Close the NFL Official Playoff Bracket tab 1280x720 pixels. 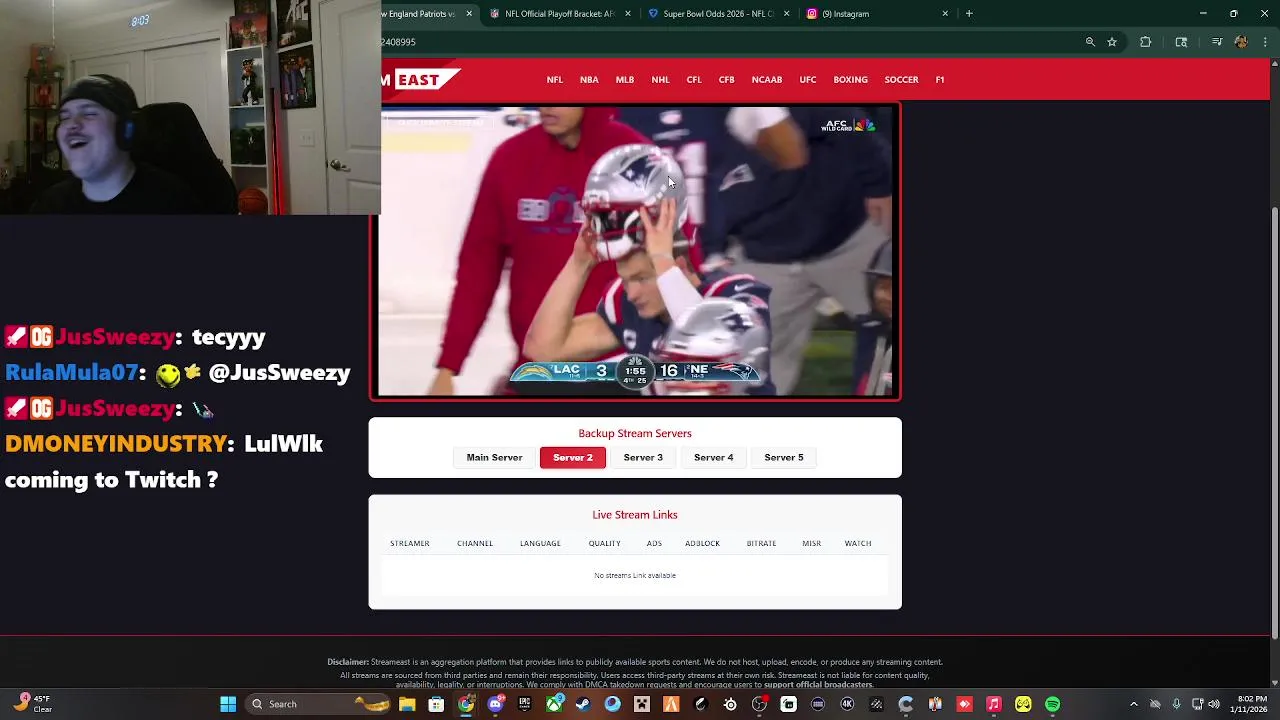628,14
